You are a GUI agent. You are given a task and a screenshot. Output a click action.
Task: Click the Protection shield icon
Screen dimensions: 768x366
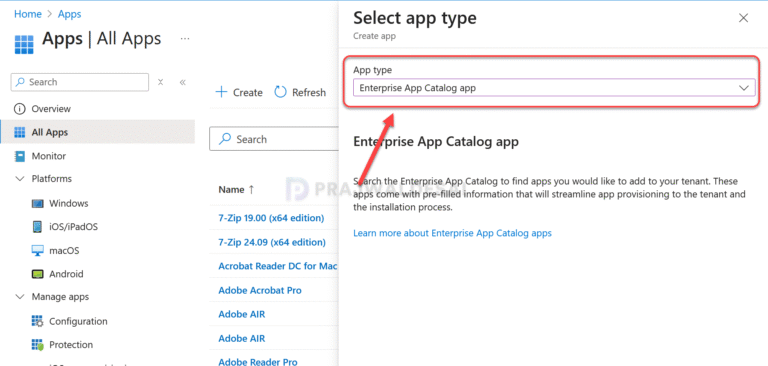(x=37, y=345)
